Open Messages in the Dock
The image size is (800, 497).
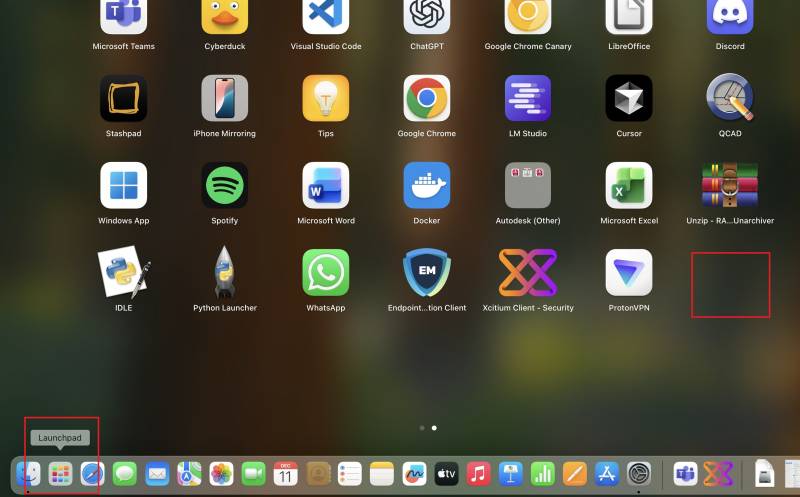124,474
